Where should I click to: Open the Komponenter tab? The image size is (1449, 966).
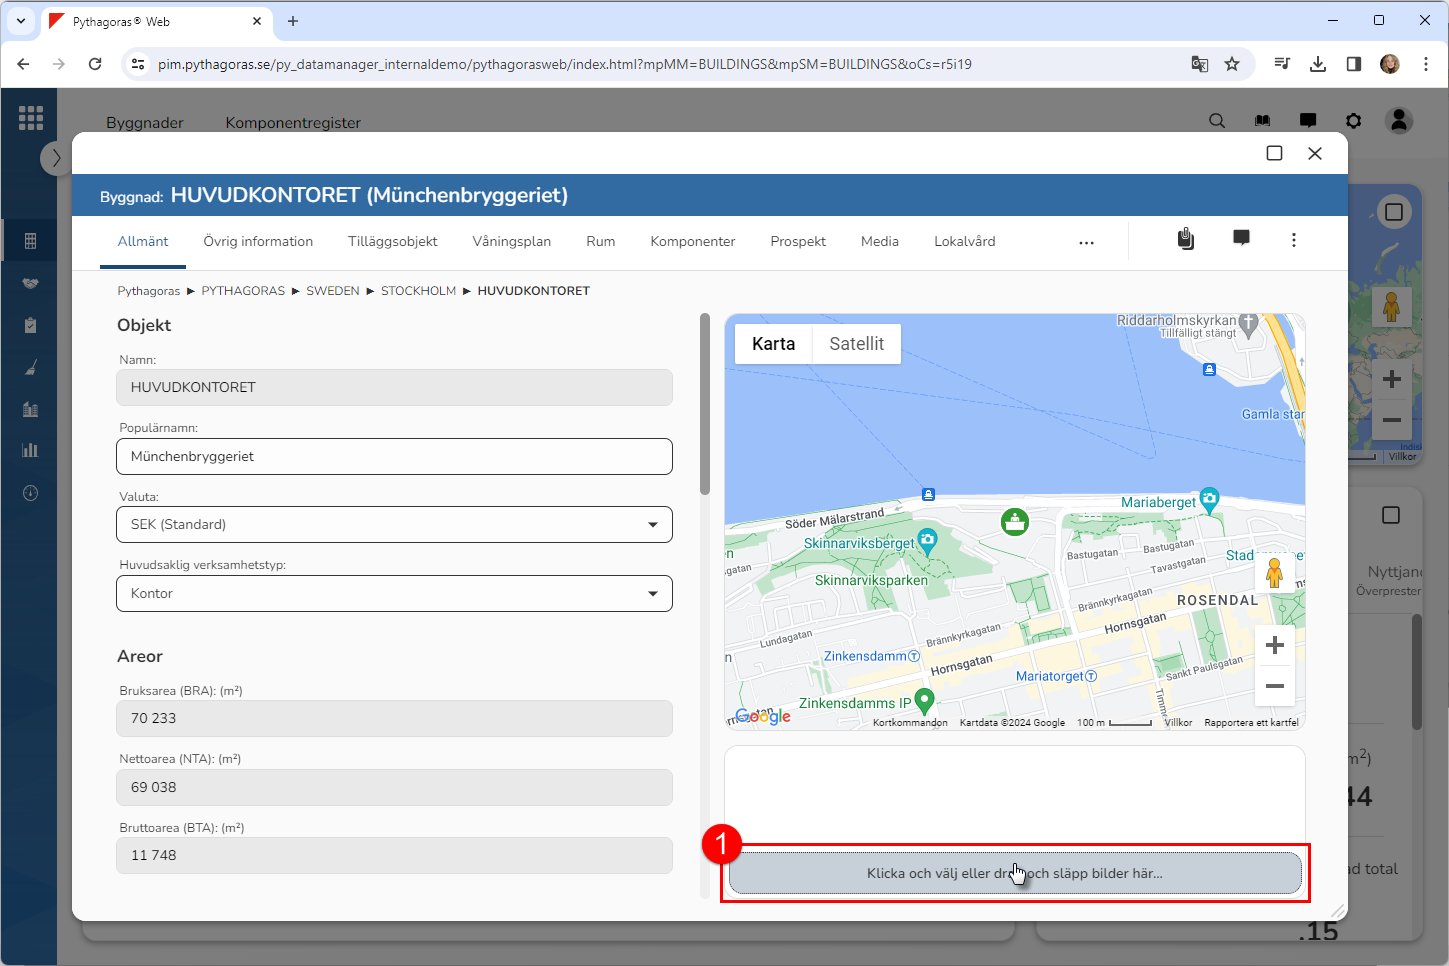coord(692,242)
